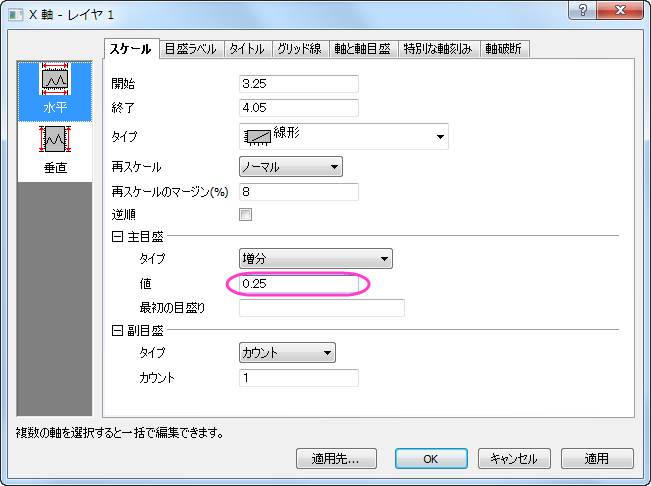Viewport: 651px width, 486px height.
Task: Click the 適用先... button
Action: pyautogui.click(x=336, y=459)
